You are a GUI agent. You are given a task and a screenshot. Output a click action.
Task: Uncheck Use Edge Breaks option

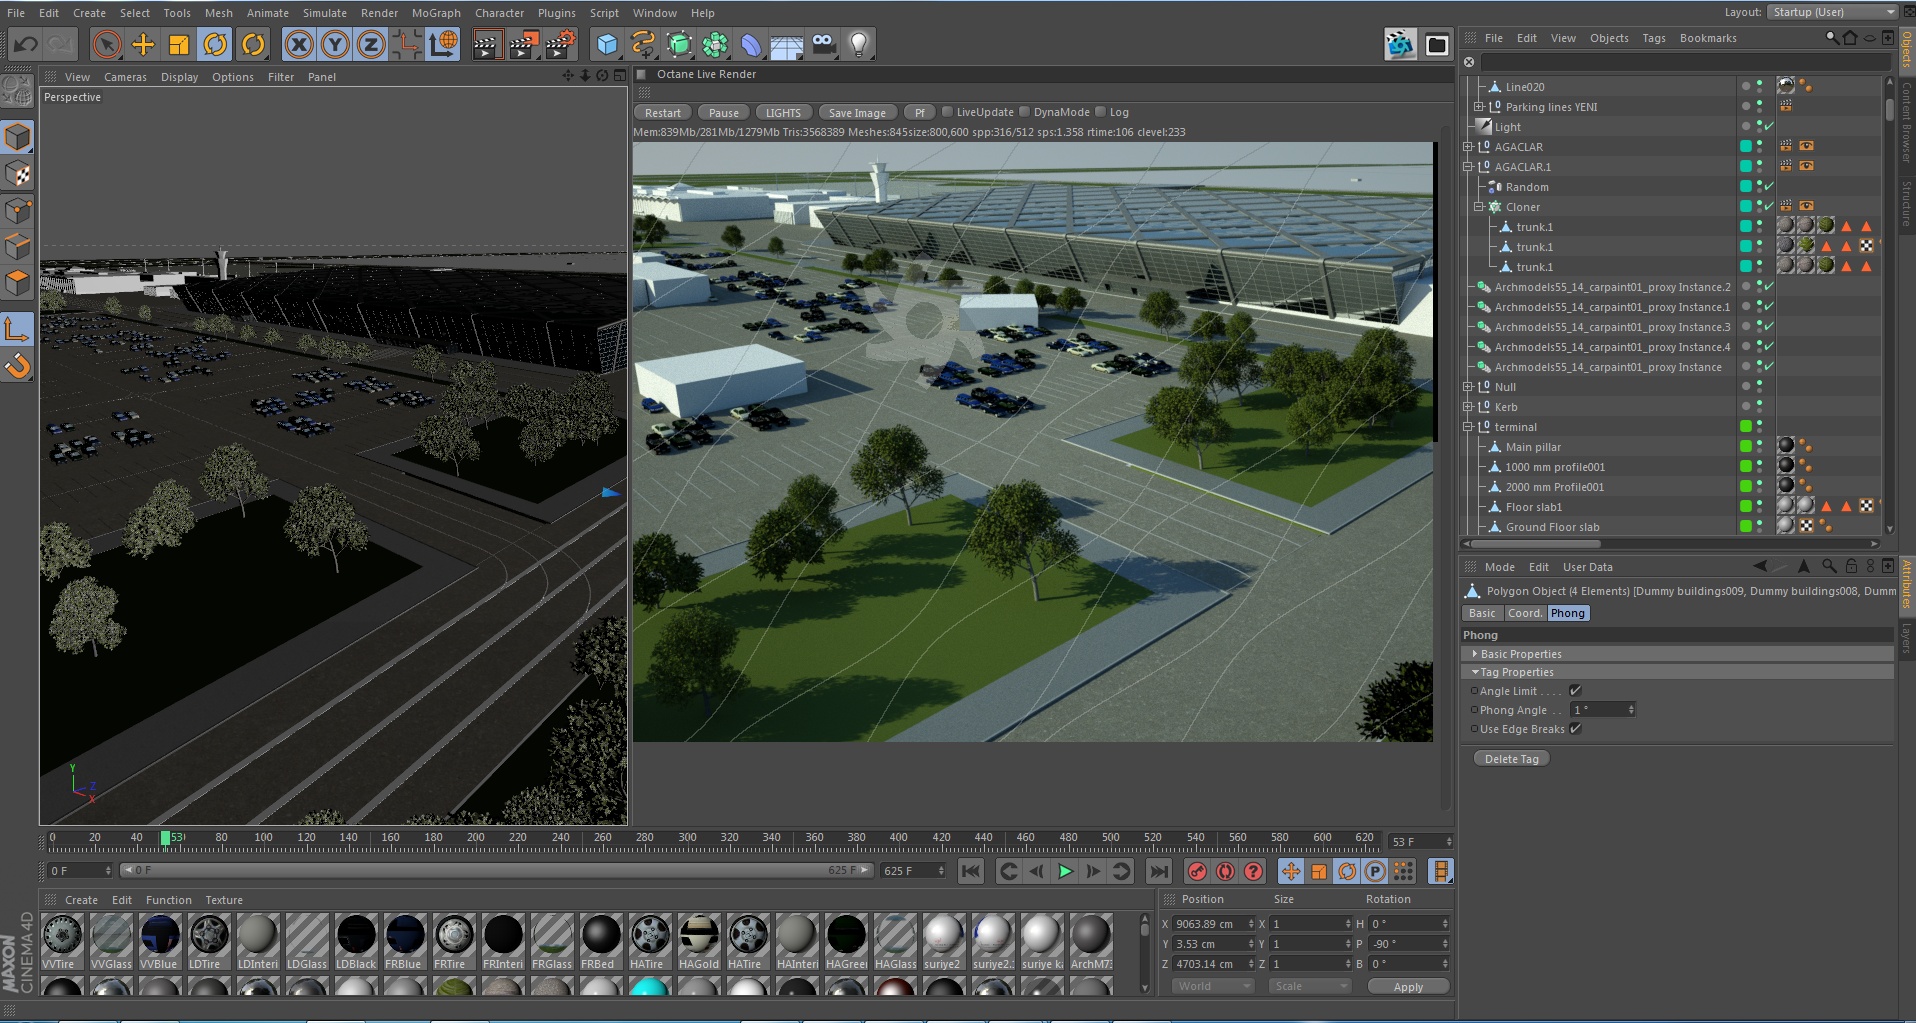(1575, 729)
